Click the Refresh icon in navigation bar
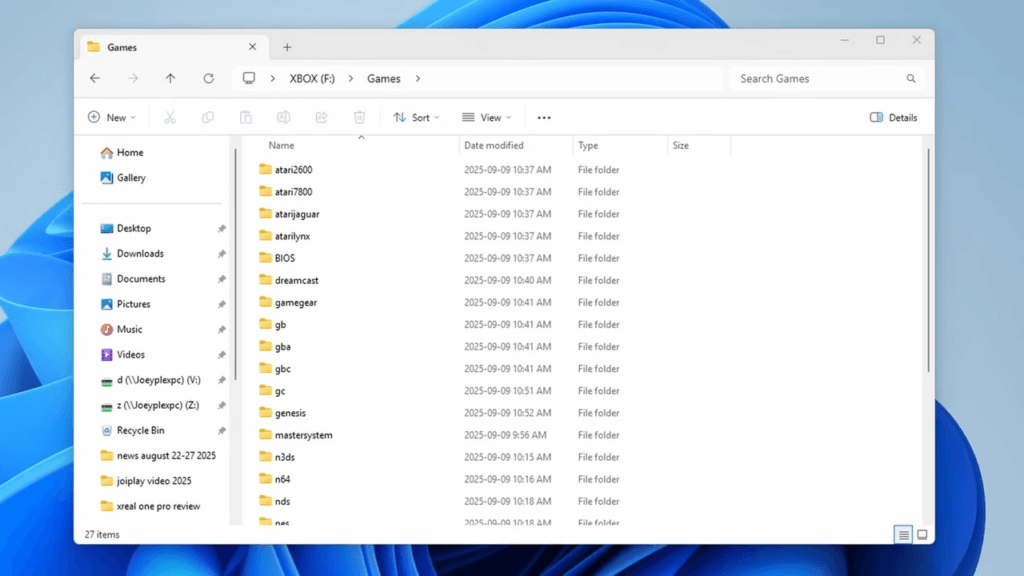Viewport: 1024px width, 576px height. point(208,78)
